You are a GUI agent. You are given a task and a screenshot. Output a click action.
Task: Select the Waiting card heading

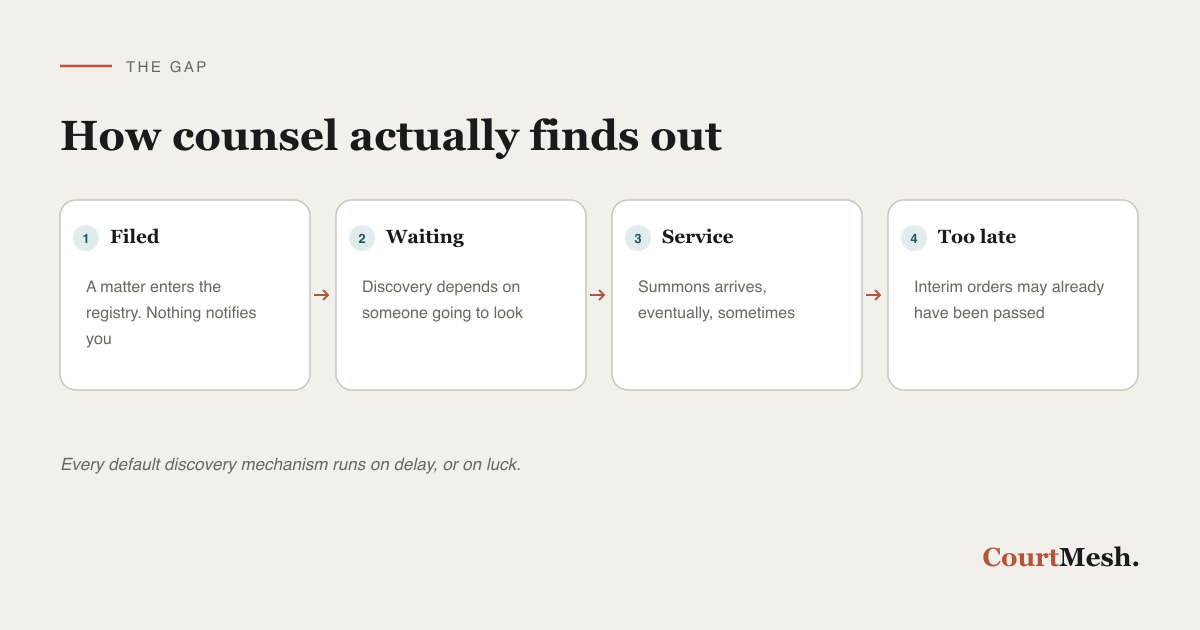[425, 237]
